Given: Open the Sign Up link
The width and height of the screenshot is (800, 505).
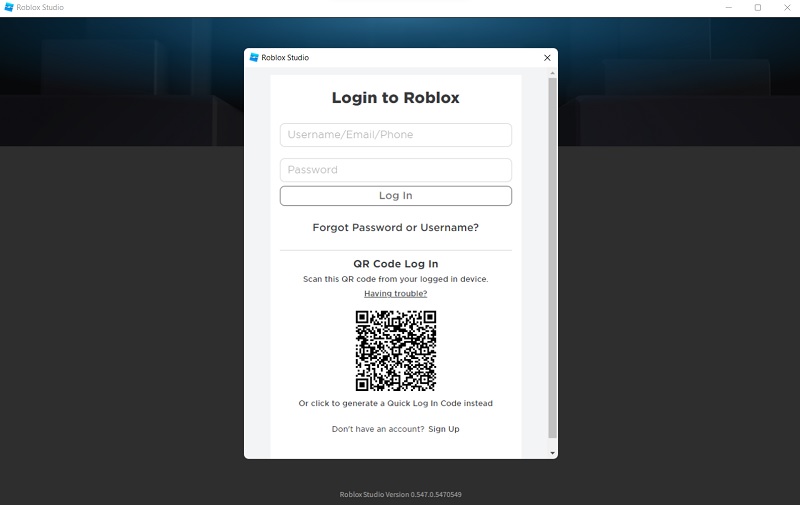Looking at the screenshot, I should [444, 429].
